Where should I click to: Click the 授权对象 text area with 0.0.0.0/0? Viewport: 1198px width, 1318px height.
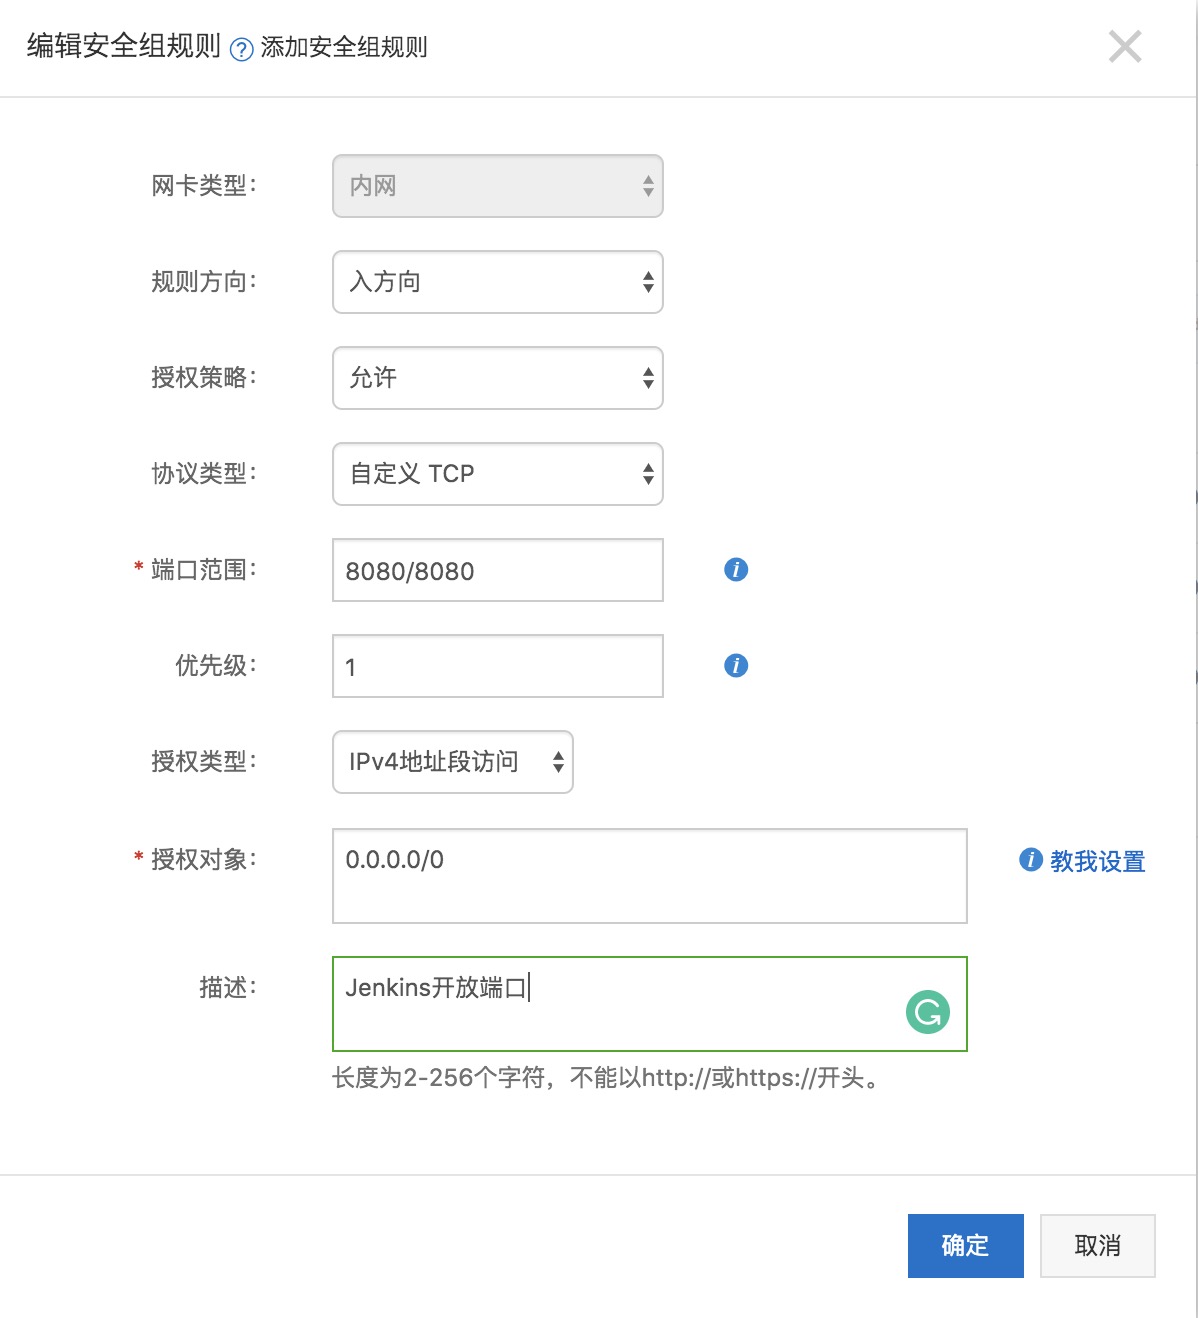point(650,876)
